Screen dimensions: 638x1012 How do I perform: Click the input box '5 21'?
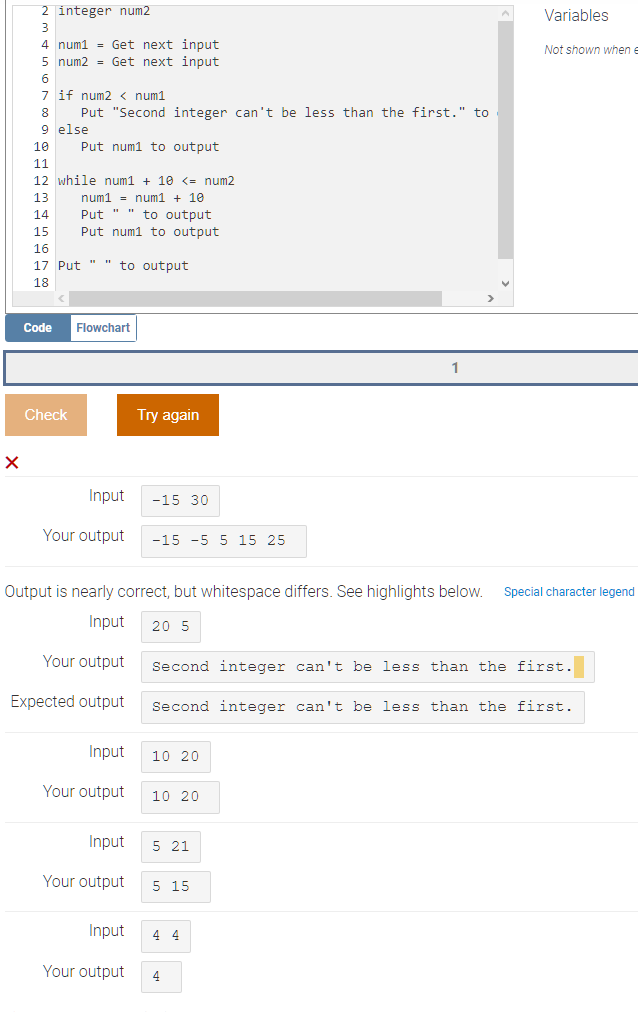[x=171, y=847]
